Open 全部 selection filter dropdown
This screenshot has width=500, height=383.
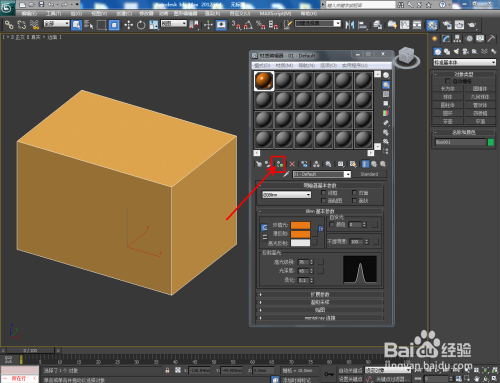(x=57, y=23)
